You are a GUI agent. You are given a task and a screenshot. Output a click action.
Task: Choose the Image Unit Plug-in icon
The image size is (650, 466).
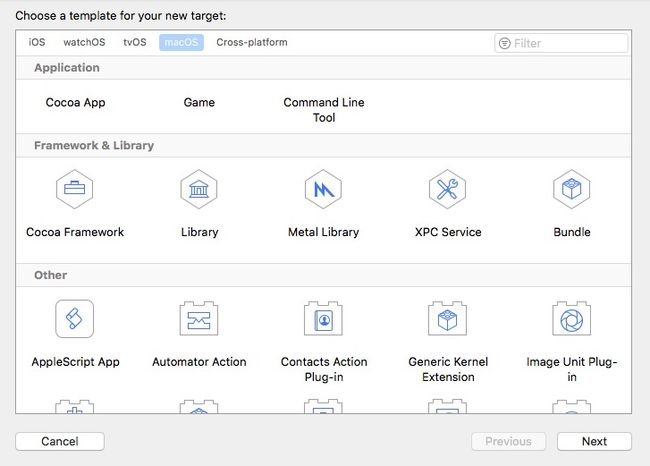572,318
